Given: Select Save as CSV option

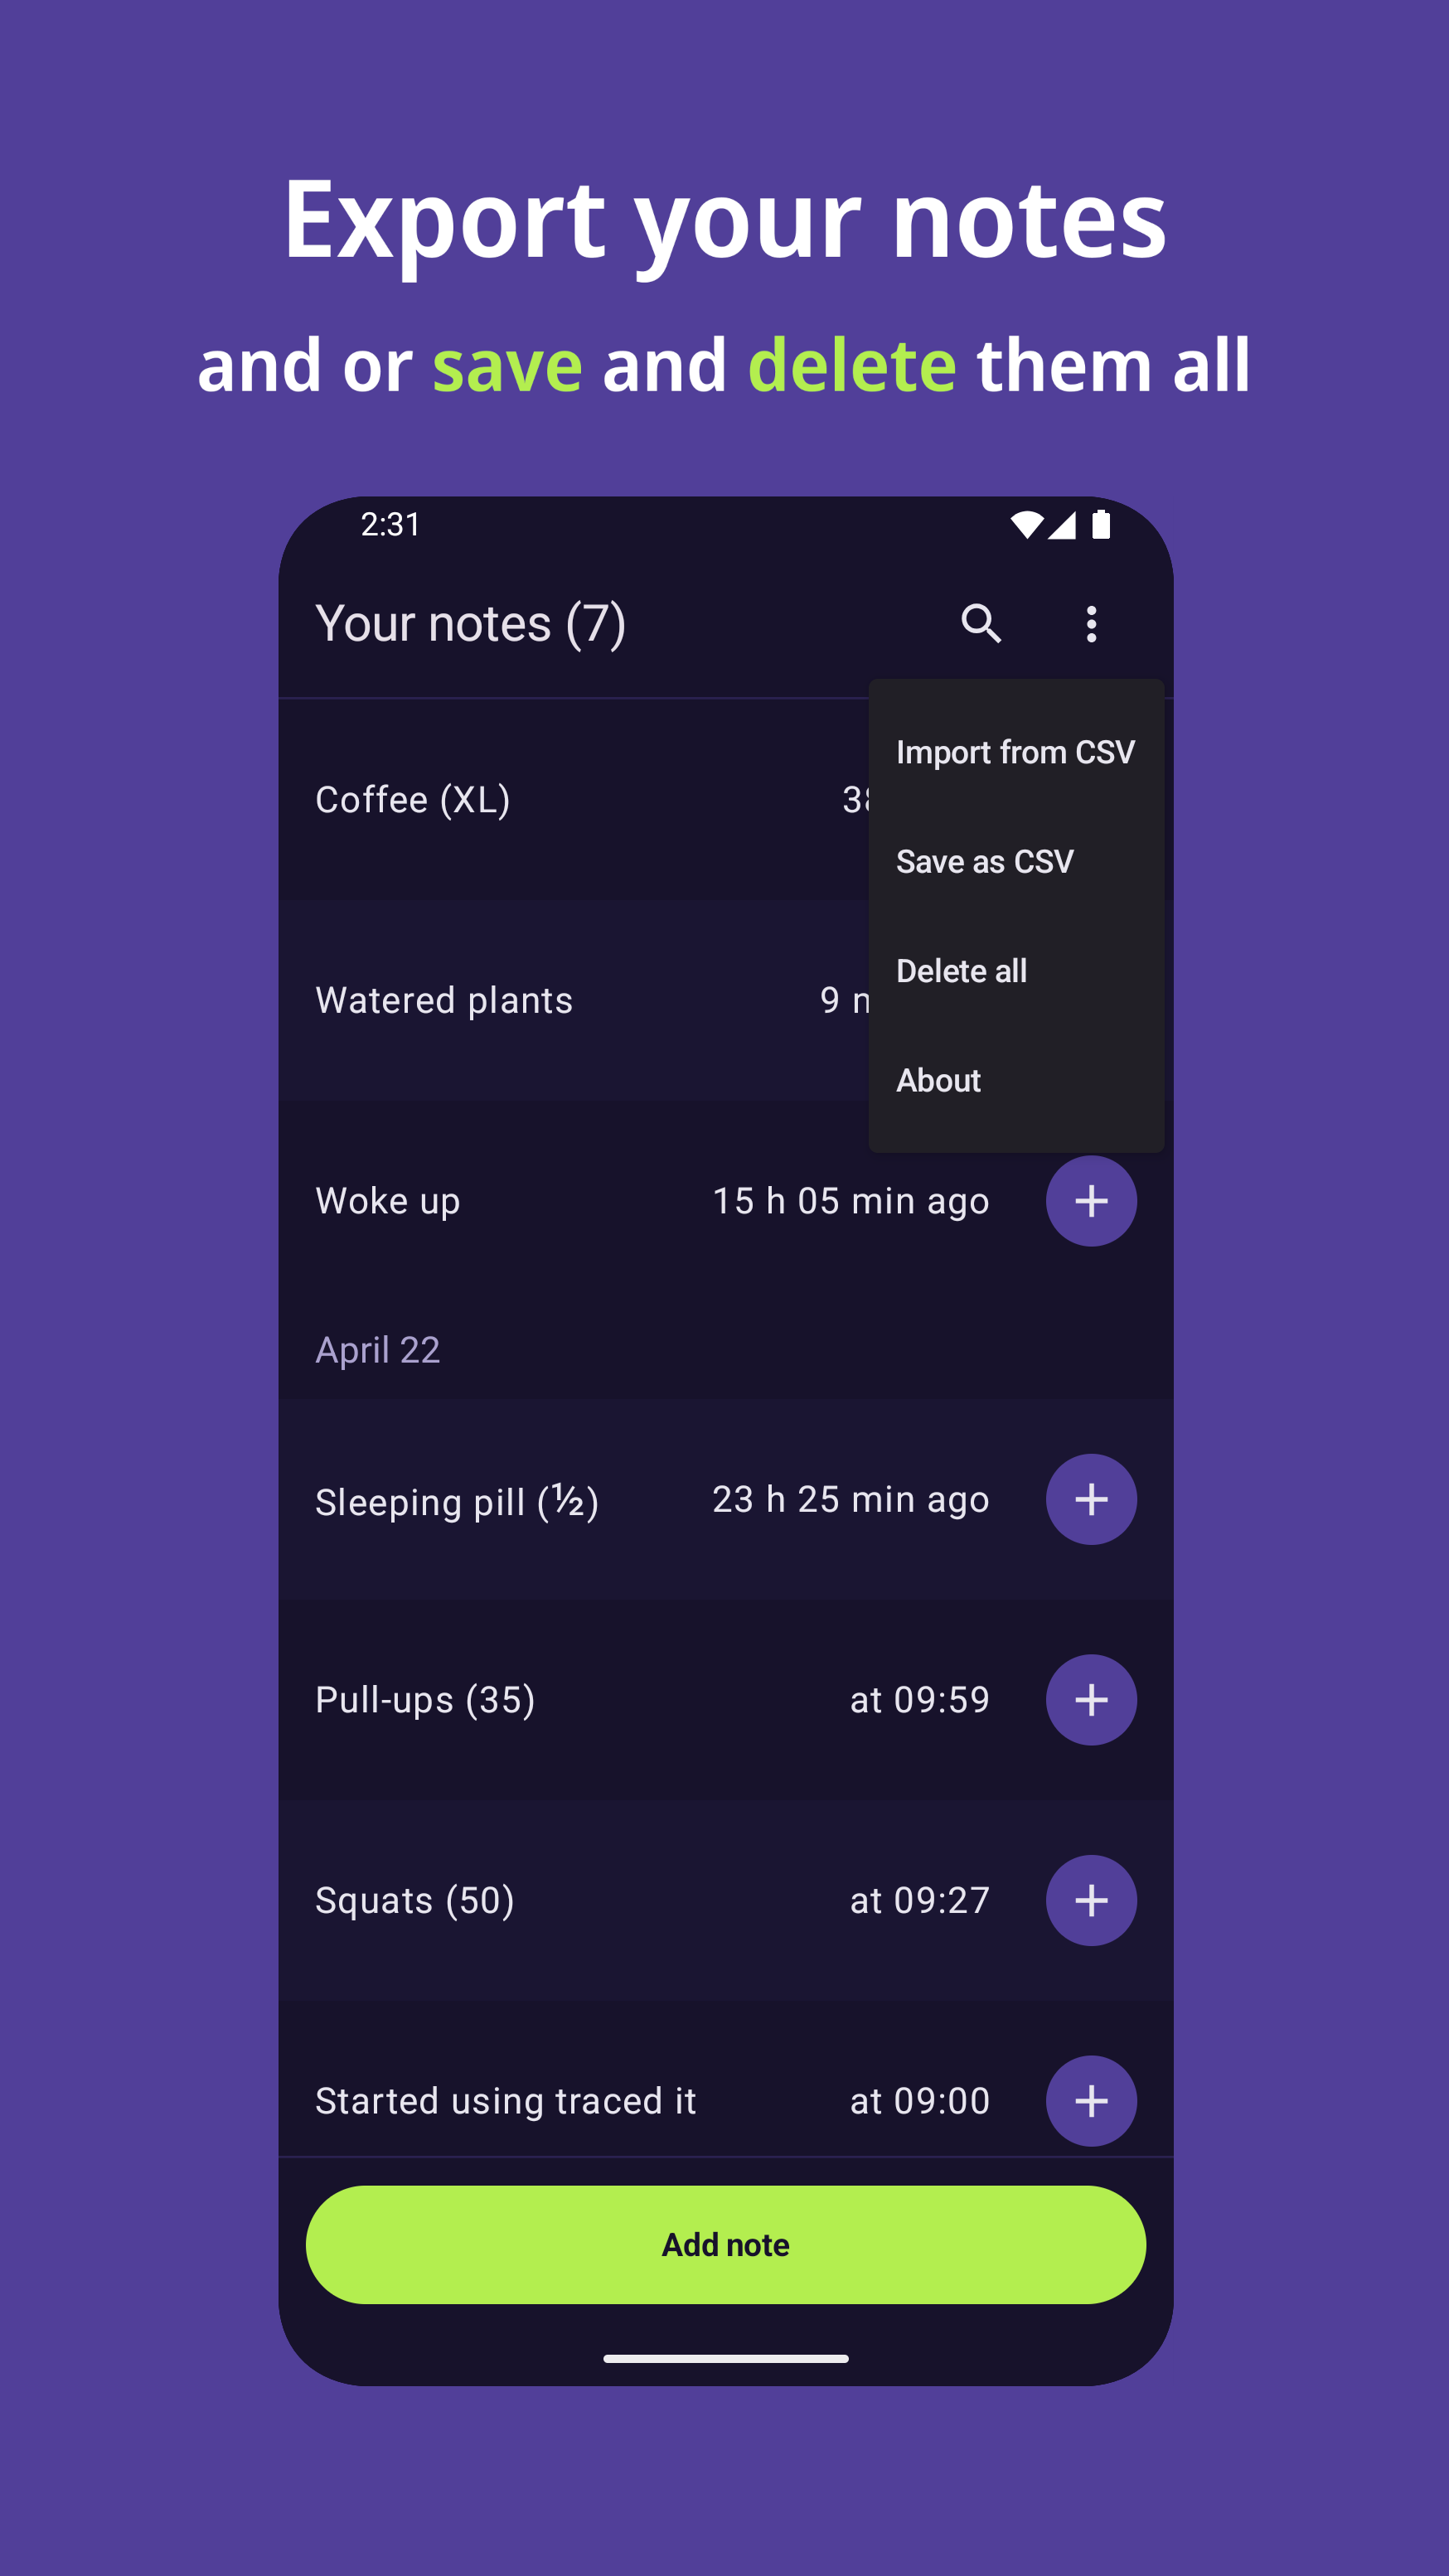Looking at the screenshot, I should tap(985, 861).
